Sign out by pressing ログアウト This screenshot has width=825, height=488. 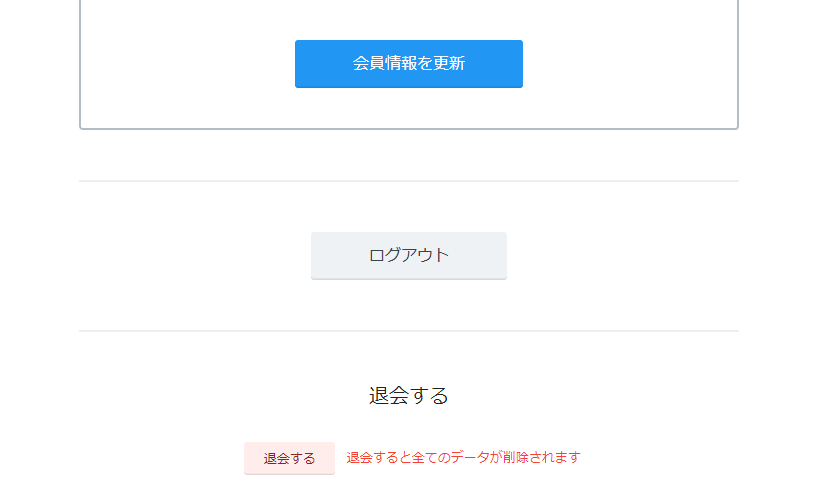coord(408,255)
